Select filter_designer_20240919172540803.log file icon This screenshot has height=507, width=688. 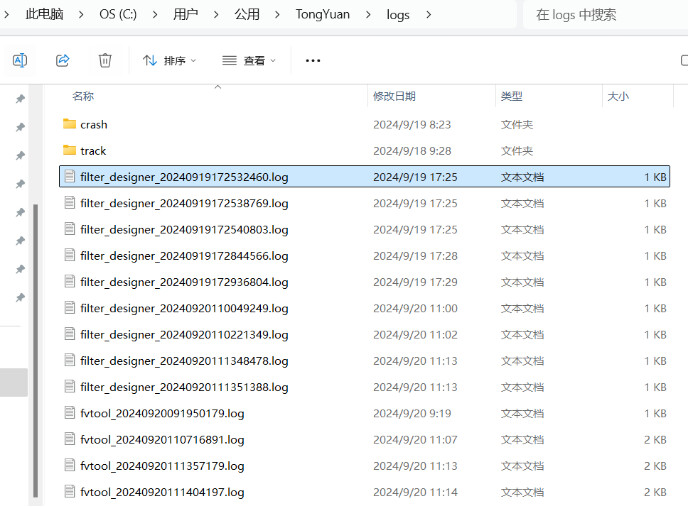[x=69, y=229]
